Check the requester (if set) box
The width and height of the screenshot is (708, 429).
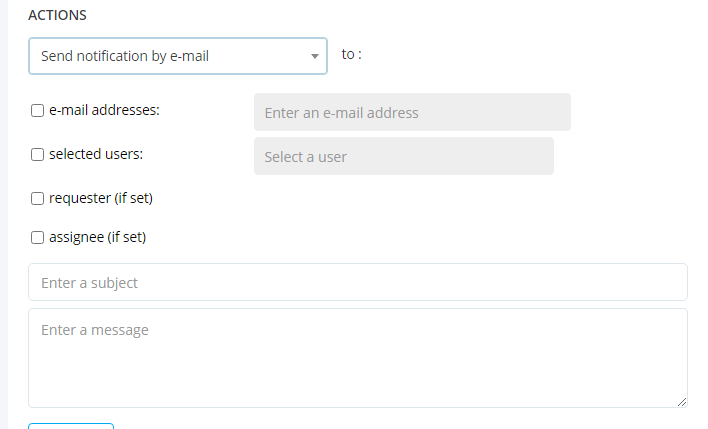click(38, 199)
